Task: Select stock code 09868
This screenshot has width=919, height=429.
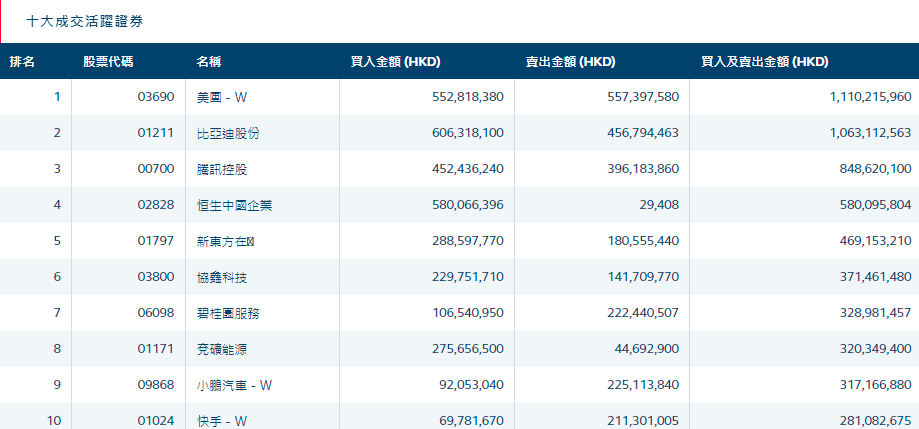Action: point(156,385)
